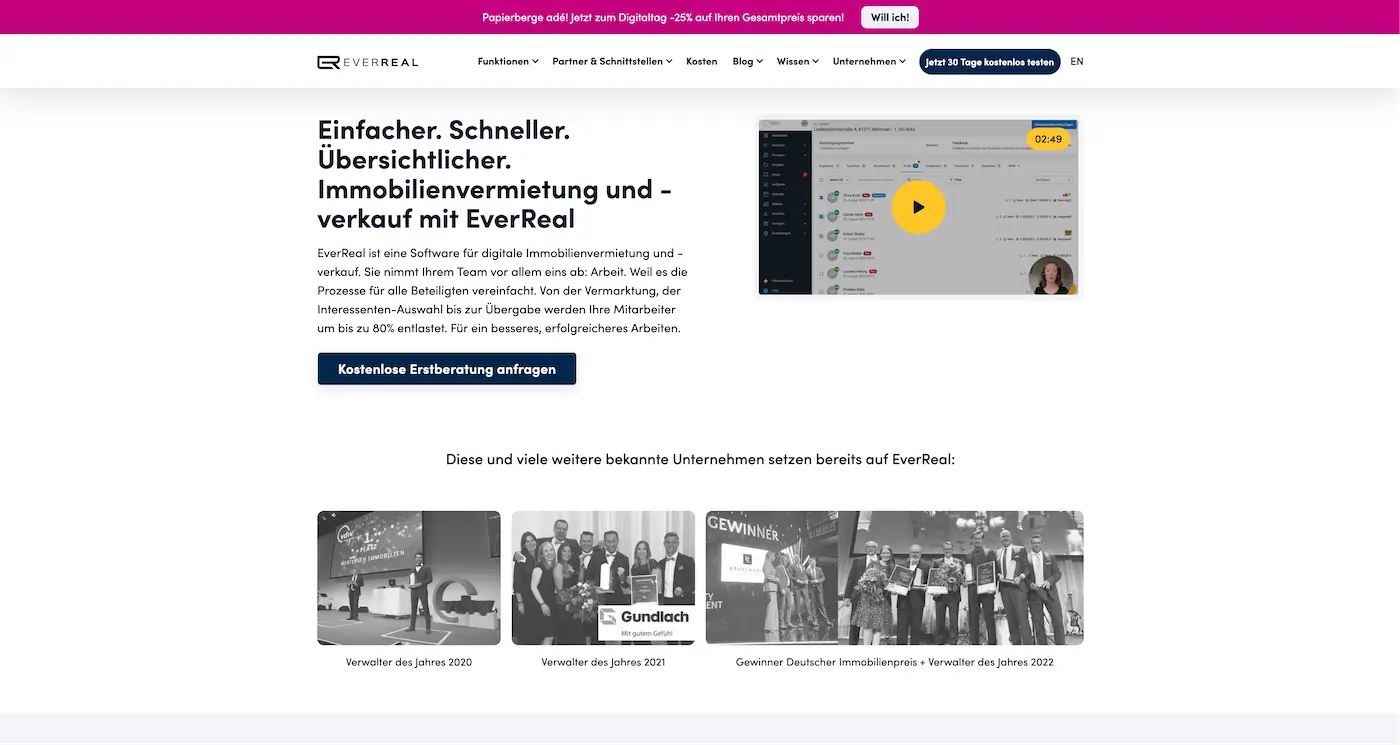Click the EverReal logo

[x=368, y=62]
